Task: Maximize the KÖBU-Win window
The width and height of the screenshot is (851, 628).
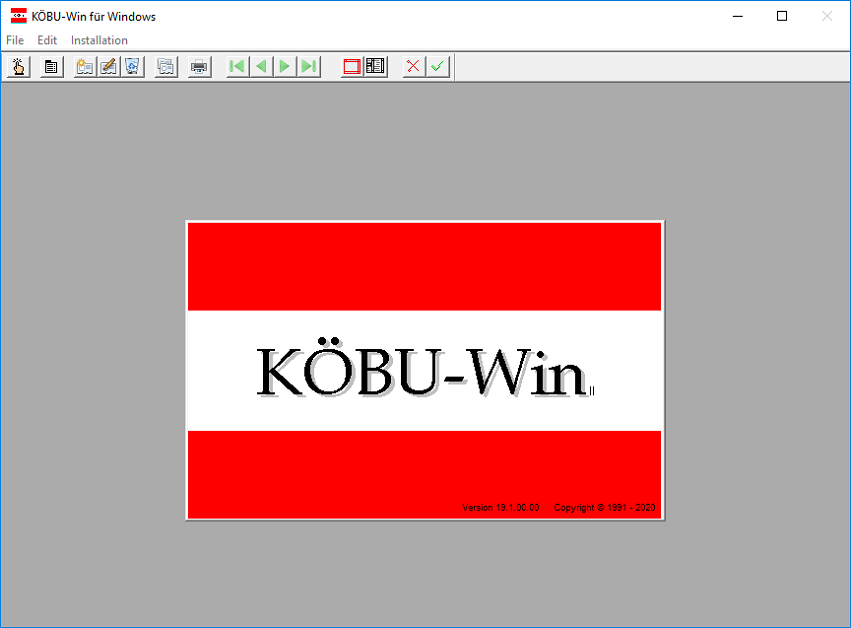Action: point(782,16)
